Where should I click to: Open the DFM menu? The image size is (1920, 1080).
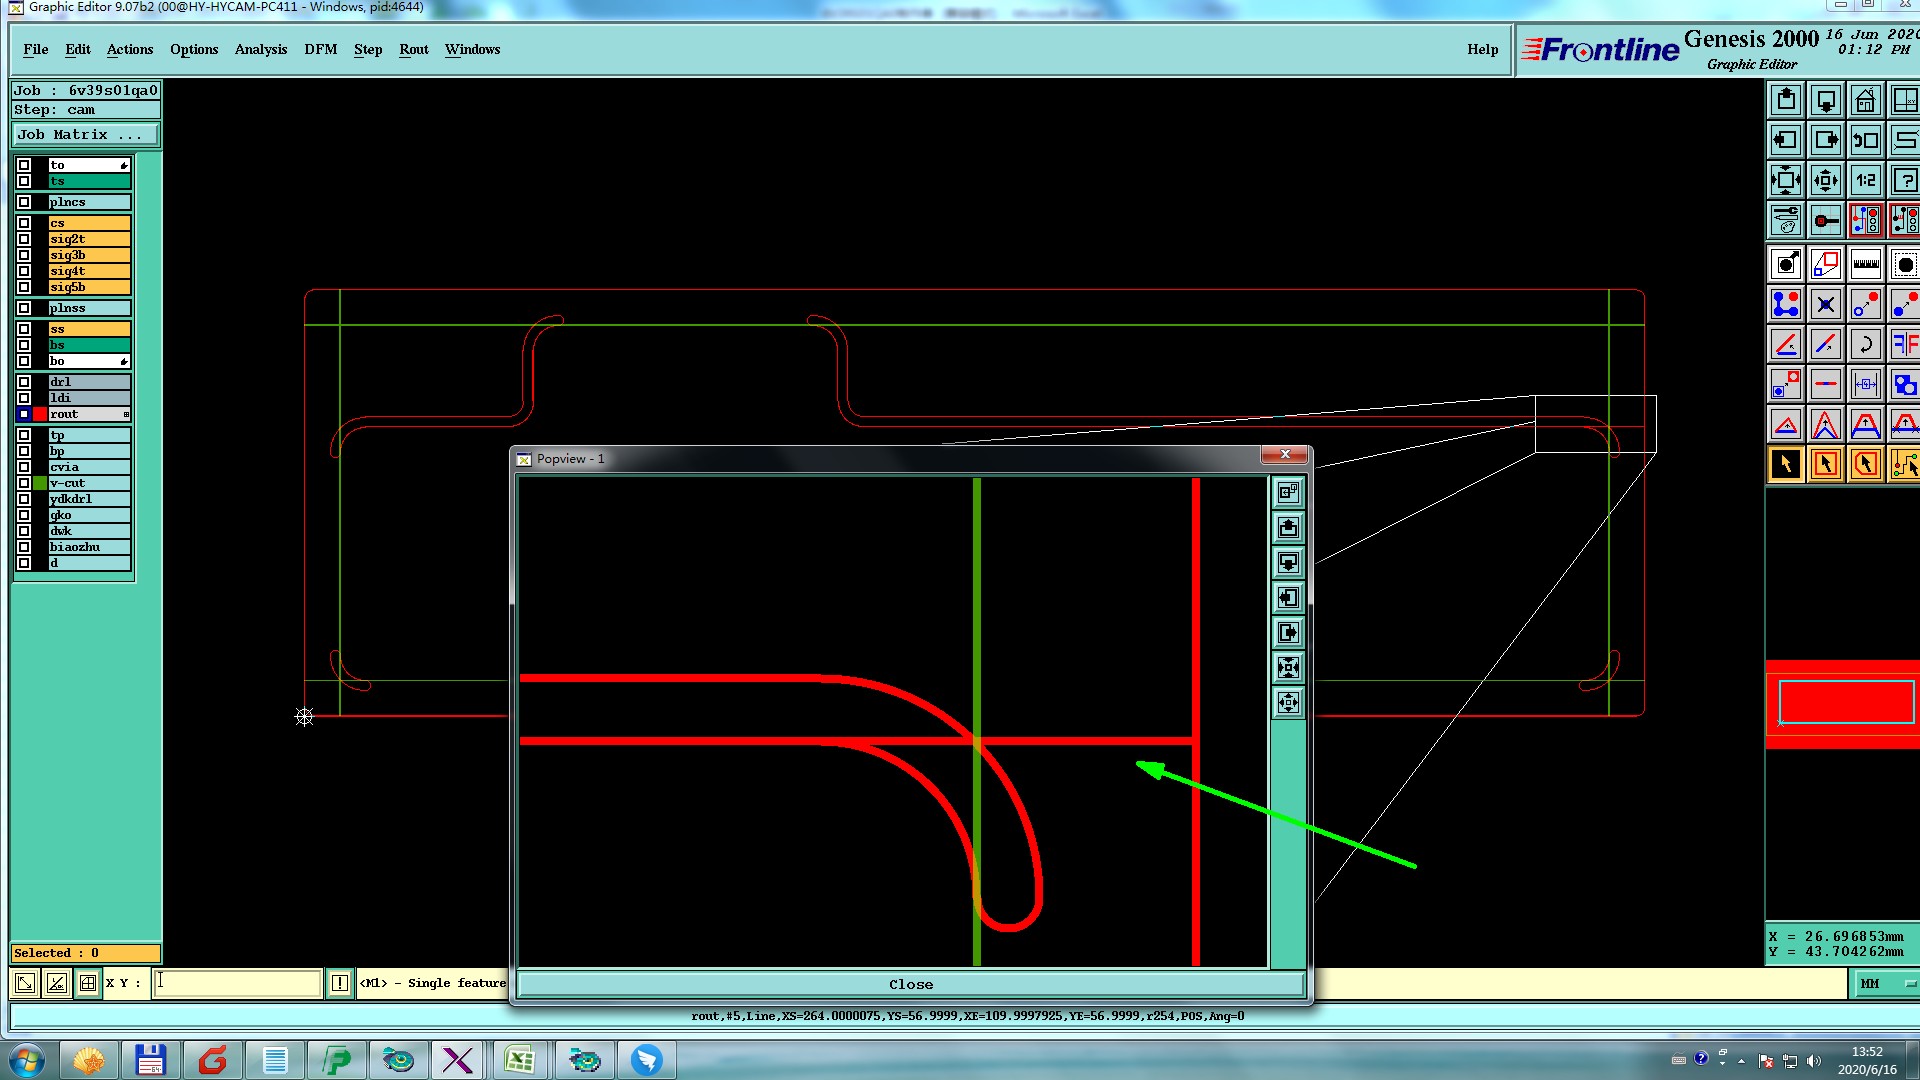pyautogui.click(x=320, y=49)
